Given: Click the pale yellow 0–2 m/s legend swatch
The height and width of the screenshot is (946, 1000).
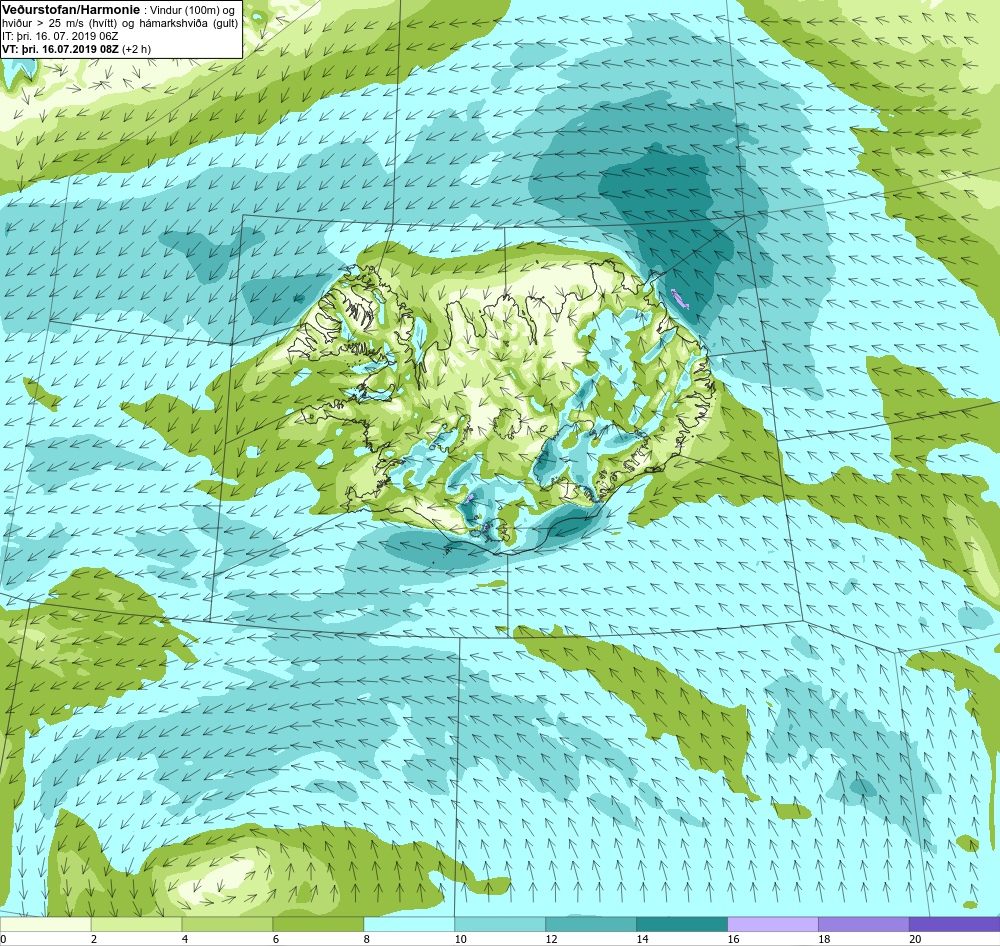Looking at the screenshot, I should pyautogui.click(x=45, y=924).
